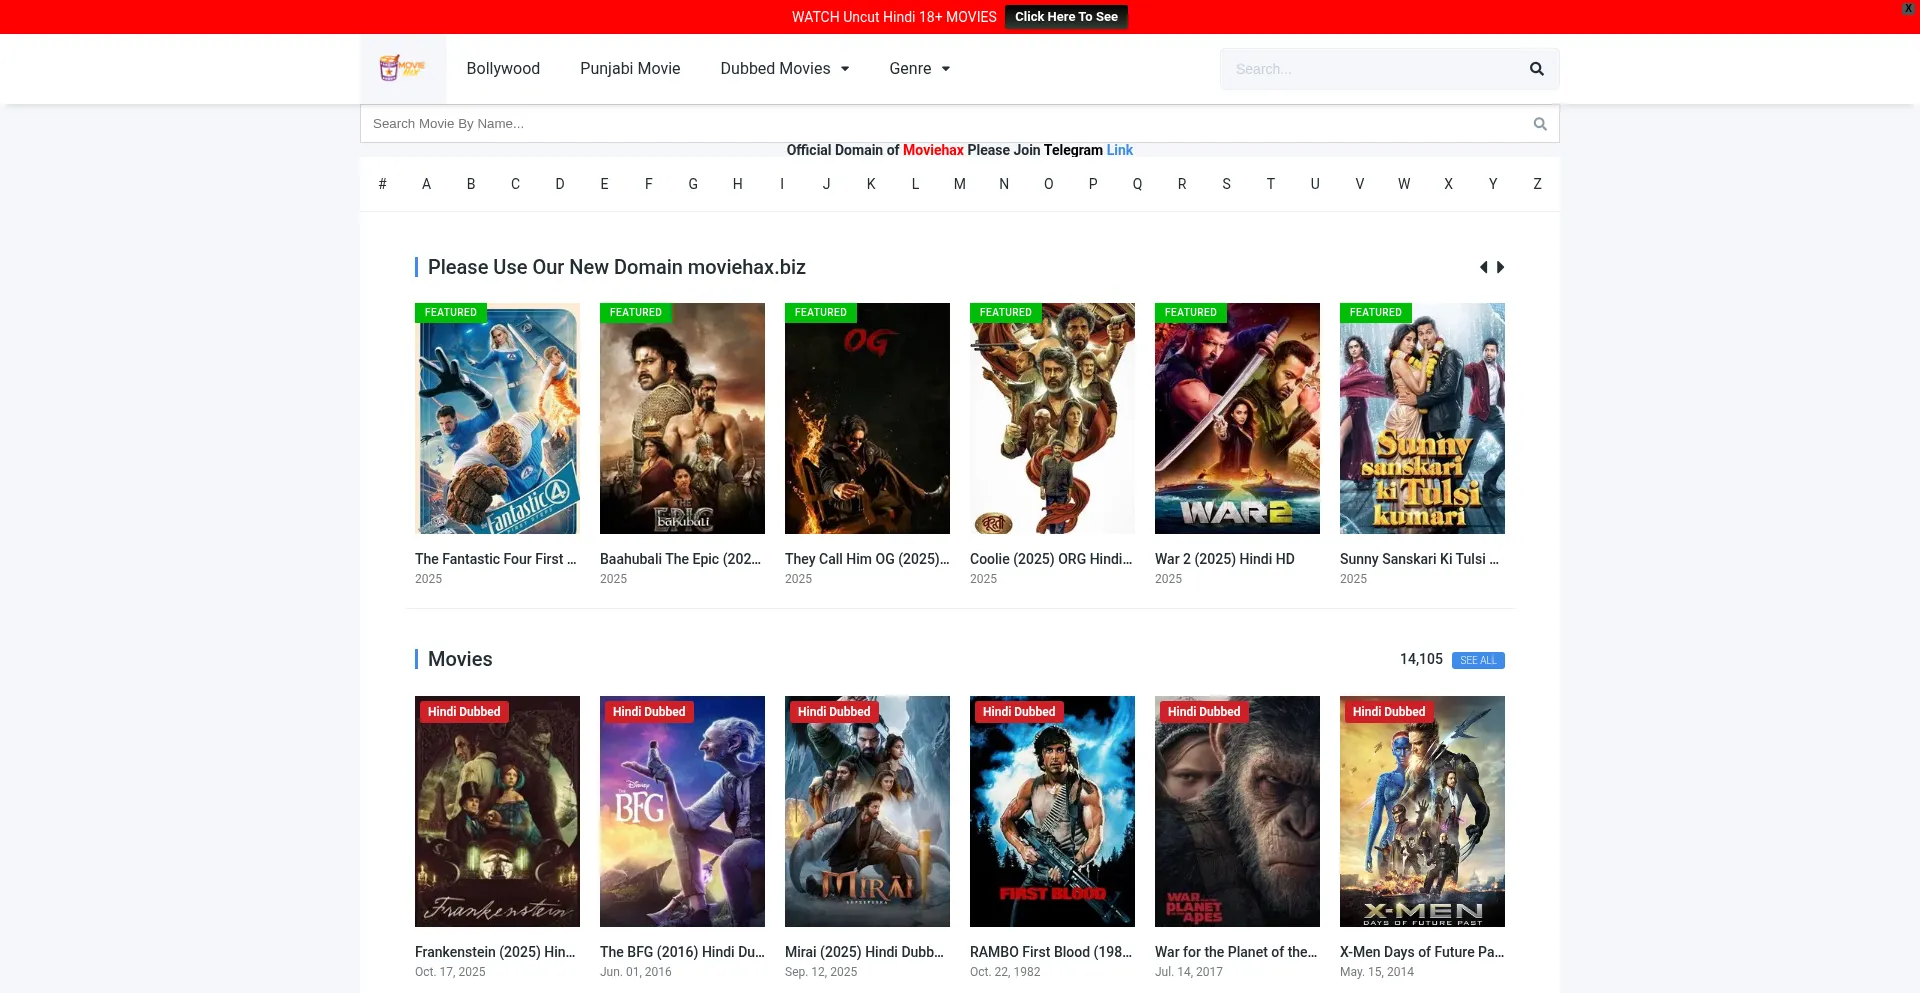Filter movies by letter M
Screen dimensions: 1920x993
[x=959, y=184]
